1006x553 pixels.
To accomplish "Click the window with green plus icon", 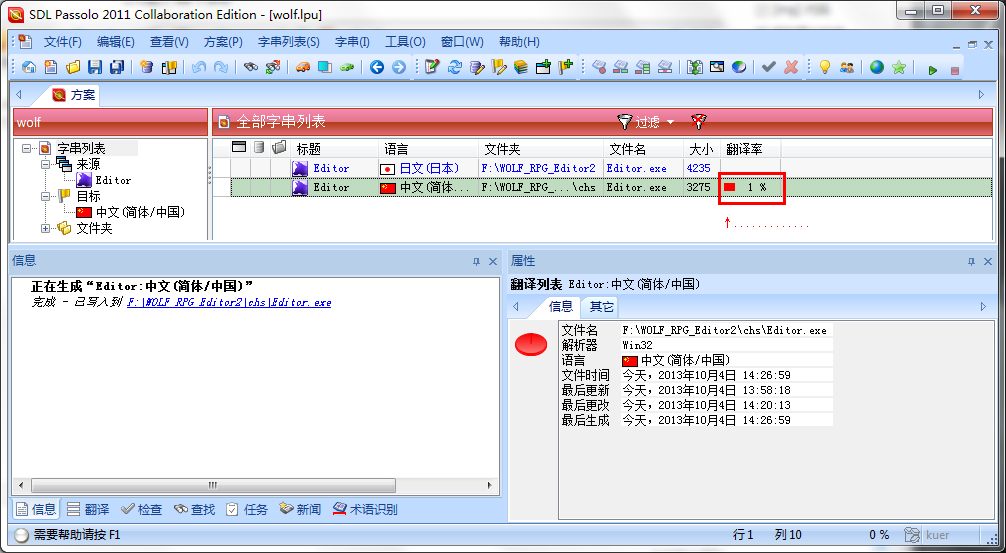I will (x=543, y=67).
